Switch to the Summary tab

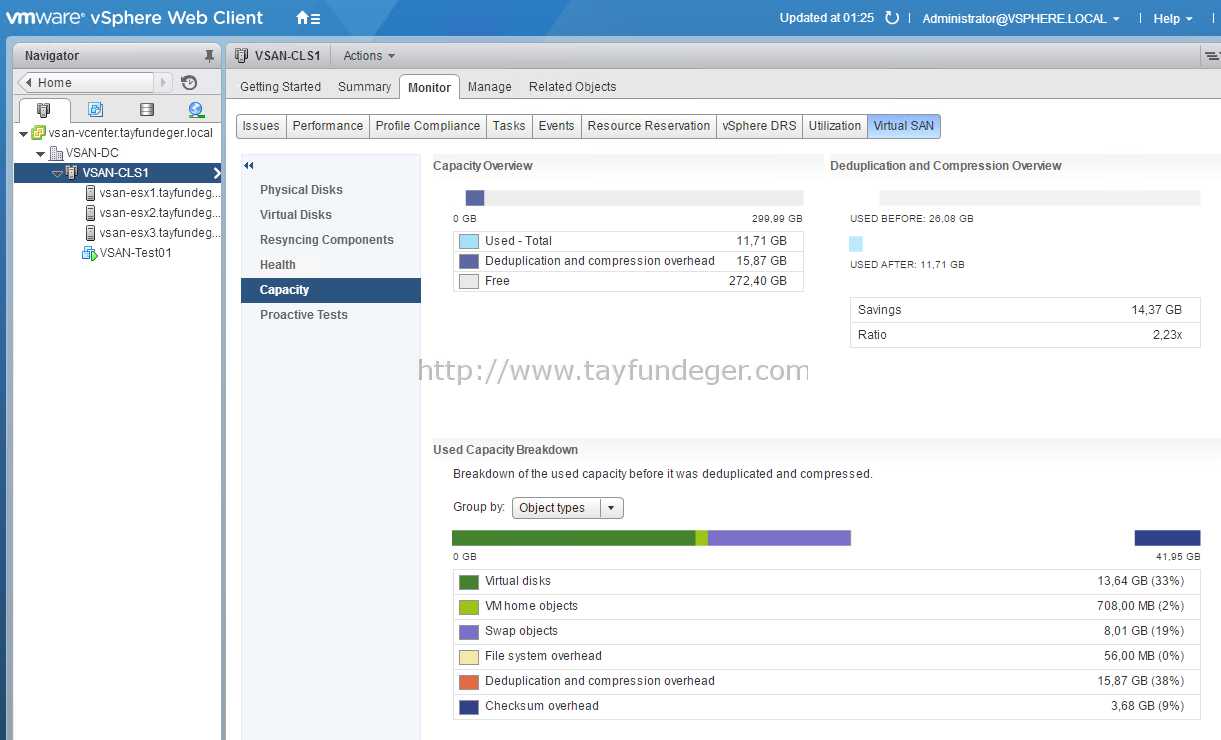[x=364, y=87]
